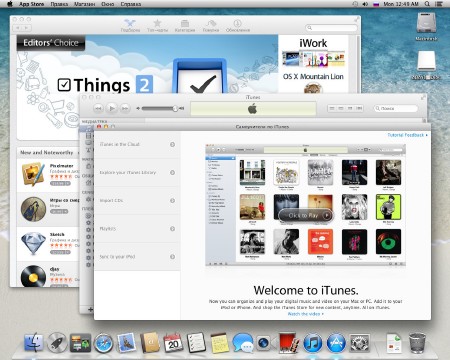Click menu bar clock Mon 12:49 AM

[401, 4]
